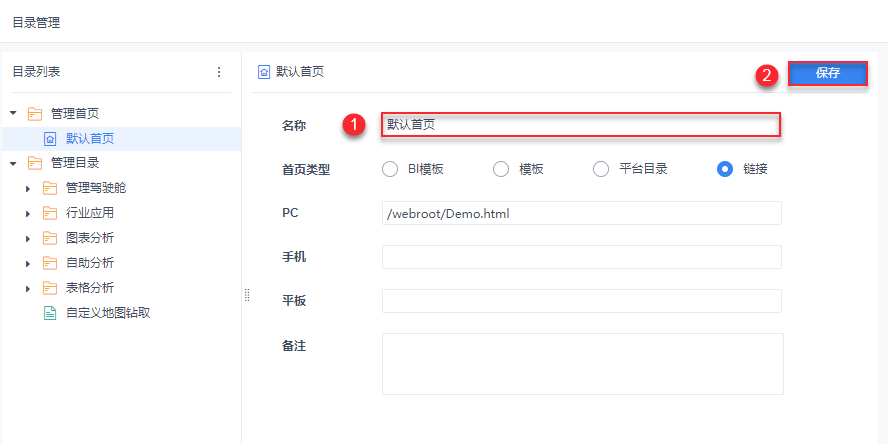Choose the 平台目录 radio button
888x444 pixels.
pyautogui.click(x=601, y=169)
